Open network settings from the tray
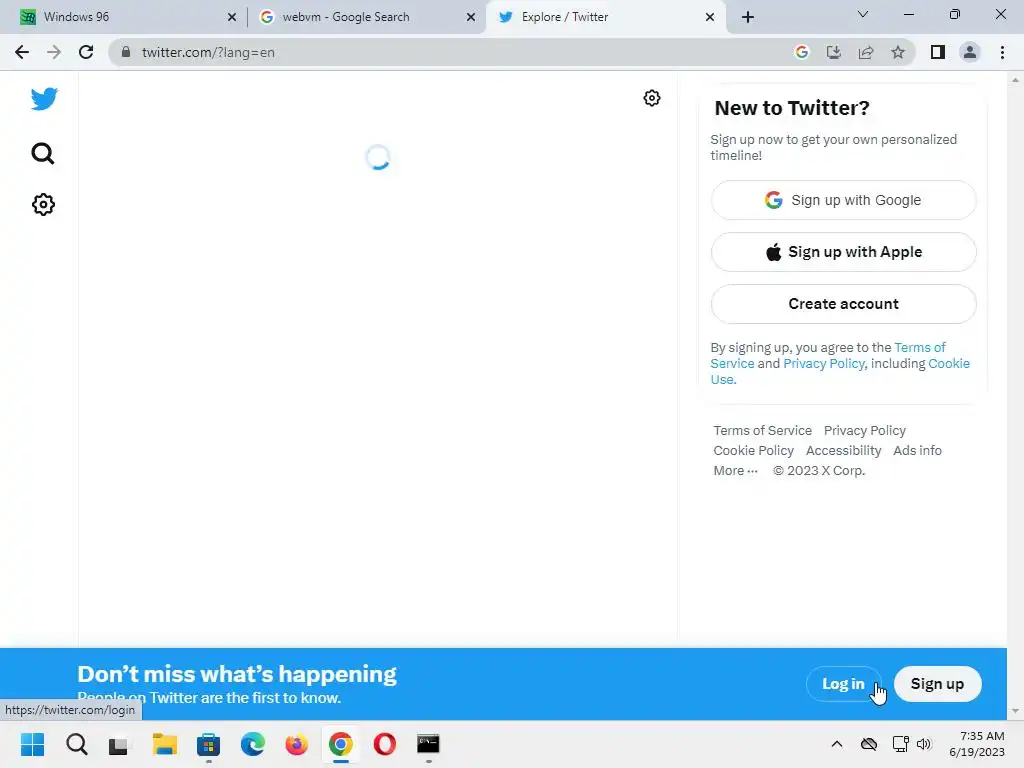This screenshot has width=1024, height=768. tap(901, 744)
